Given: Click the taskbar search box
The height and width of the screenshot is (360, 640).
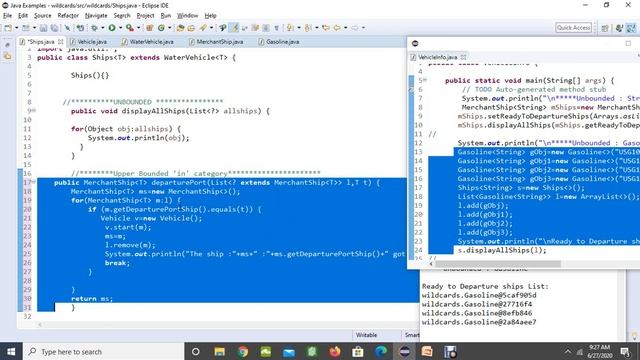Looking at the screenshot, I should pyautogui.click(x=104, y=351).
